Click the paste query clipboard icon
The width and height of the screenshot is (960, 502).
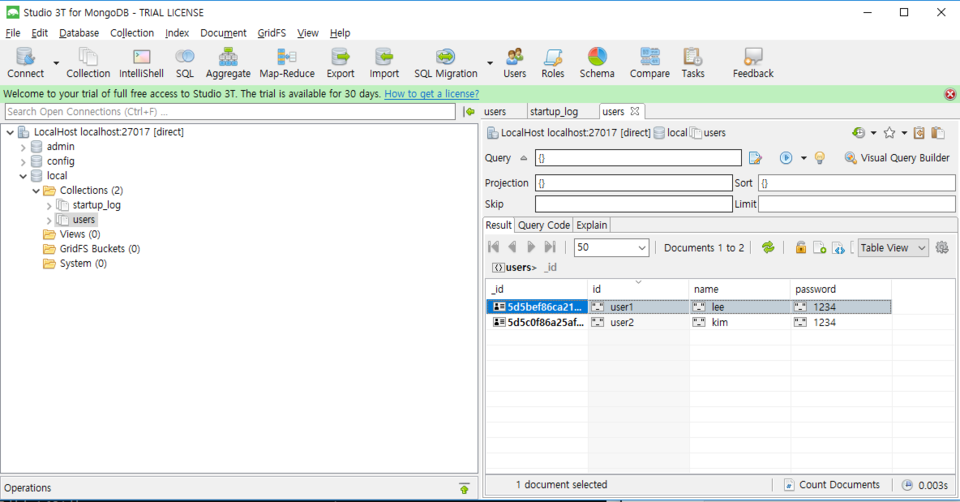point(938,133)
